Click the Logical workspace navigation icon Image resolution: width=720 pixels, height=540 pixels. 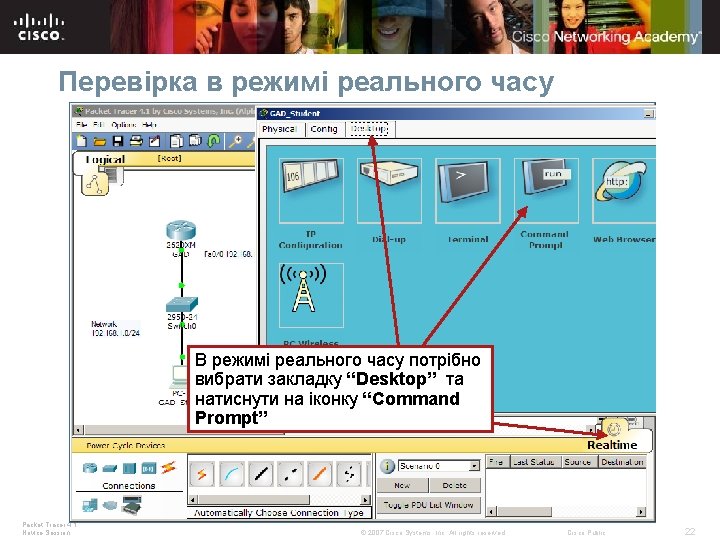(95, 184)
